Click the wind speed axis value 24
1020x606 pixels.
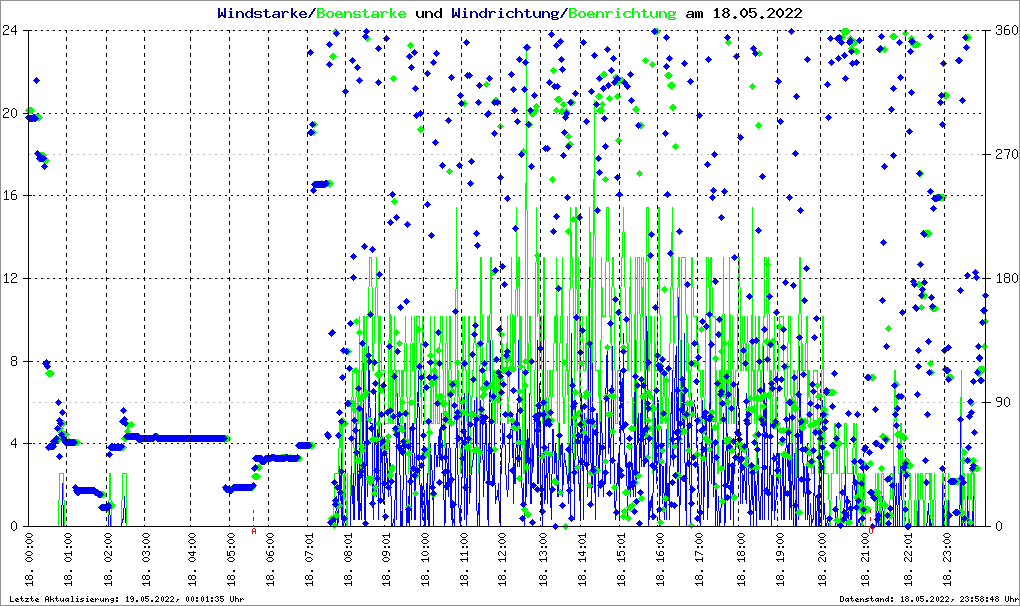point(10,31)
